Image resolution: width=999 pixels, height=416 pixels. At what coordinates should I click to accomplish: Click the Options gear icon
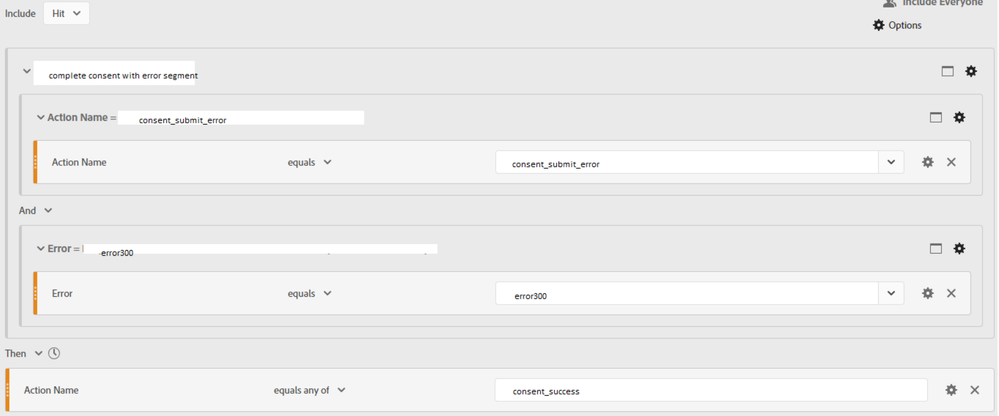(879, 25)
